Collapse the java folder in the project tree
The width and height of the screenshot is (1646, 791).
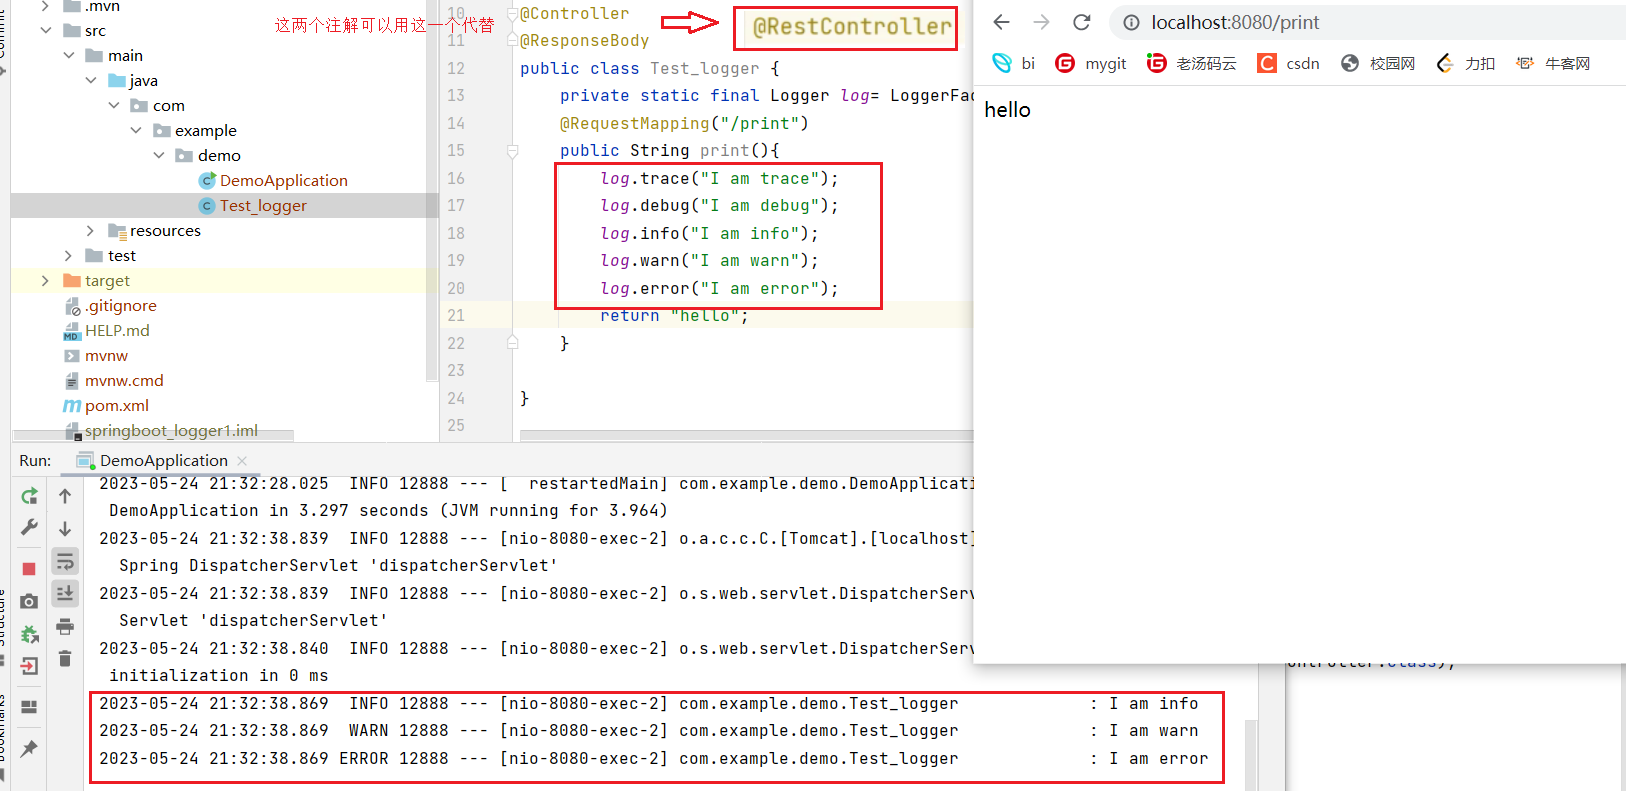point(91,80)
